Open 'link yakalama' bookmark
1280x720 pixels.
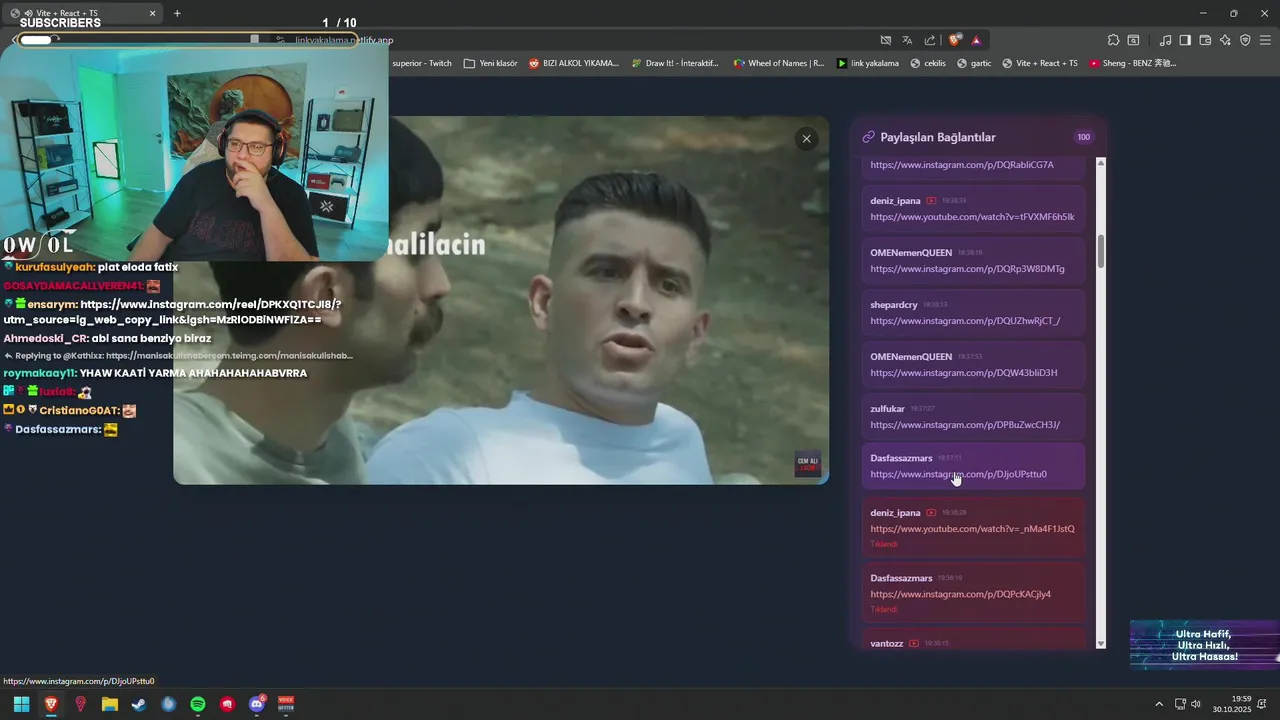(868, 63)
